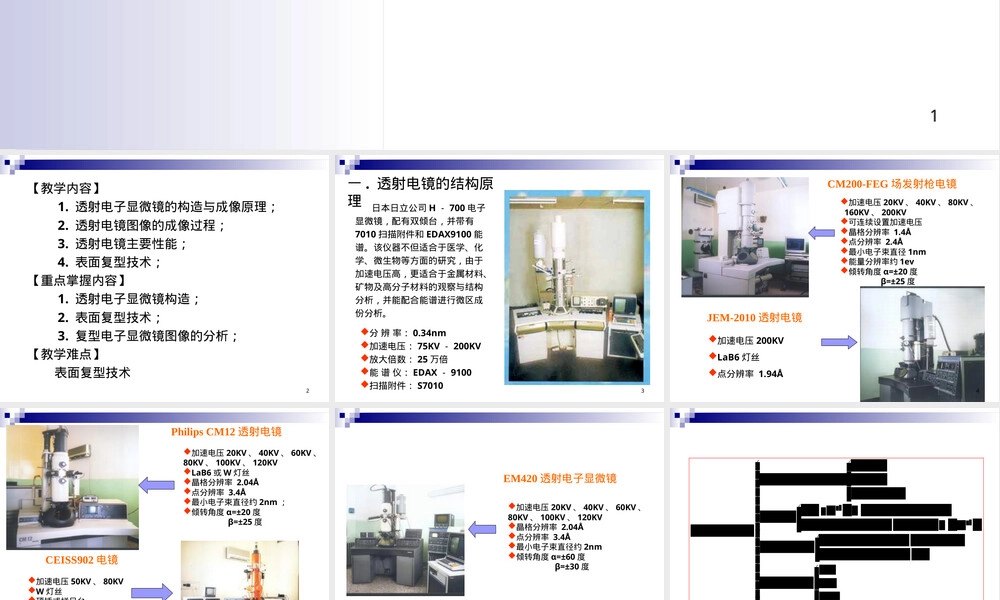The width and height of the screenshot is (1000, 600).
Task: Click the Philips CM12 透射电镜 title
Action: 226,432
